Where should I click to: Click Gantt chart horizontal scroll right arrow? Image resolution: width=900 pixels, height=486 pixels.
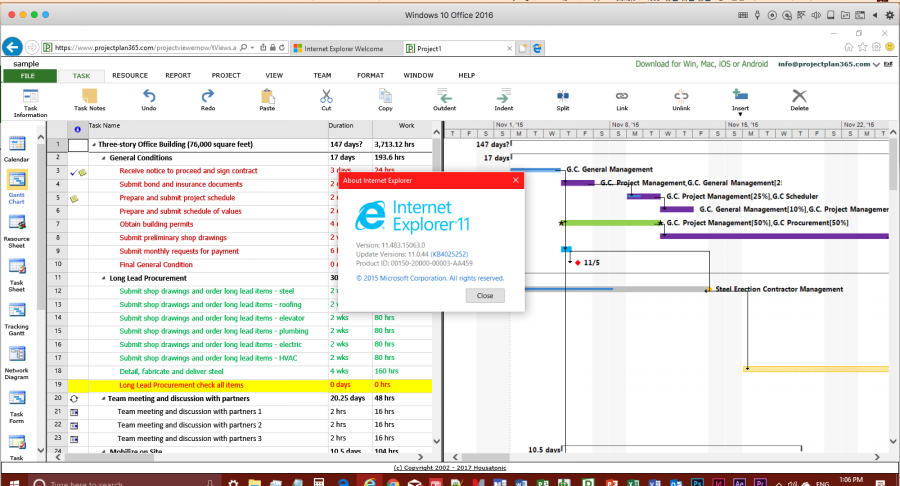(876, 457)
